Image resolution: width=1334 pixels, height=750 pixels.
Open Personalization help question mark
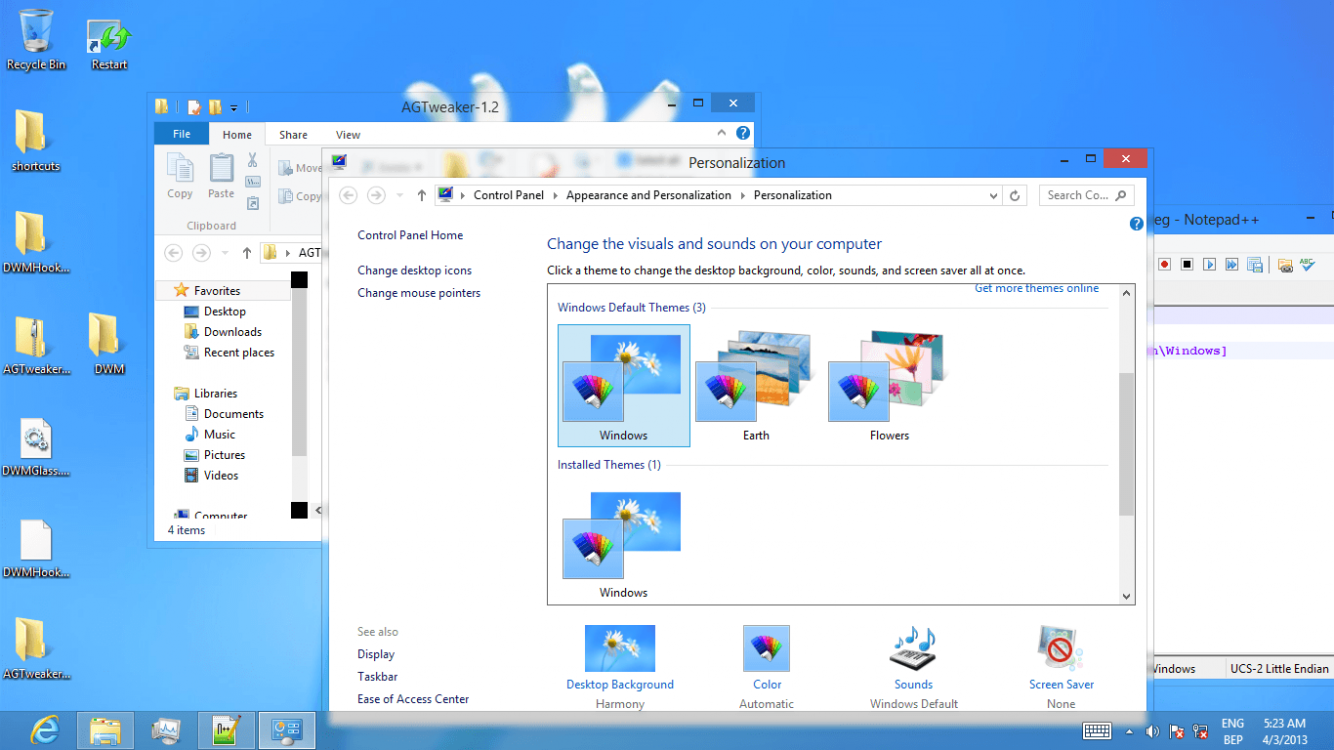(x=1136, y=224)
